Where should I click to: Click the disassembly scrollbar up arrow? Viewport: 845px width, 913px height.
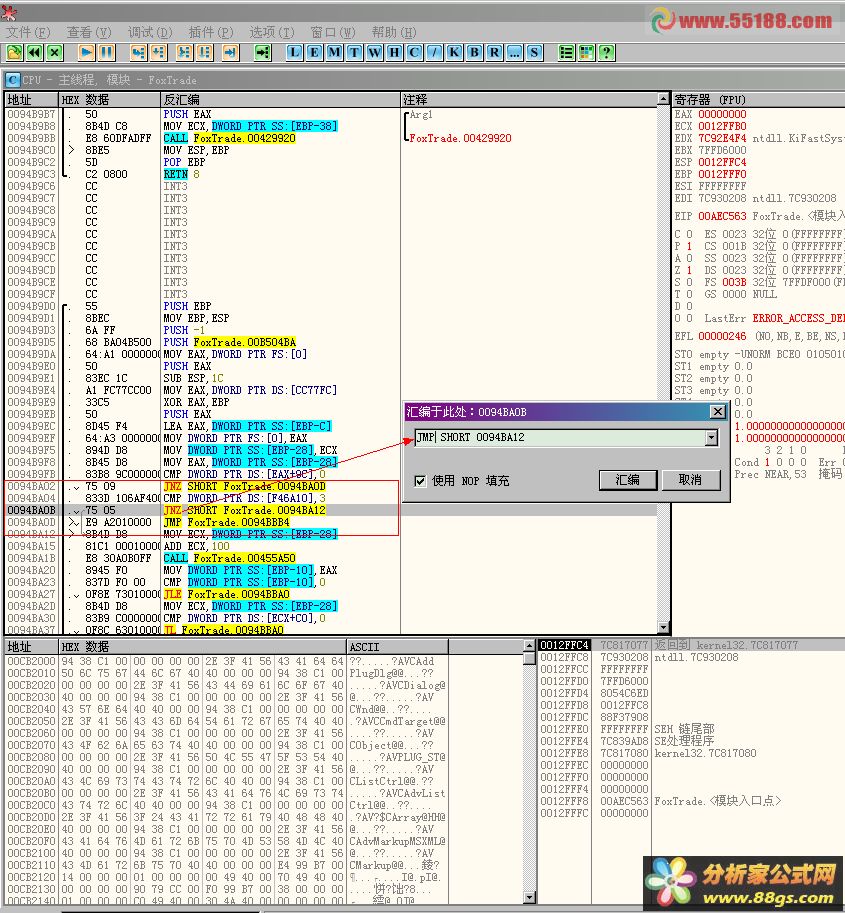point(663,99)
